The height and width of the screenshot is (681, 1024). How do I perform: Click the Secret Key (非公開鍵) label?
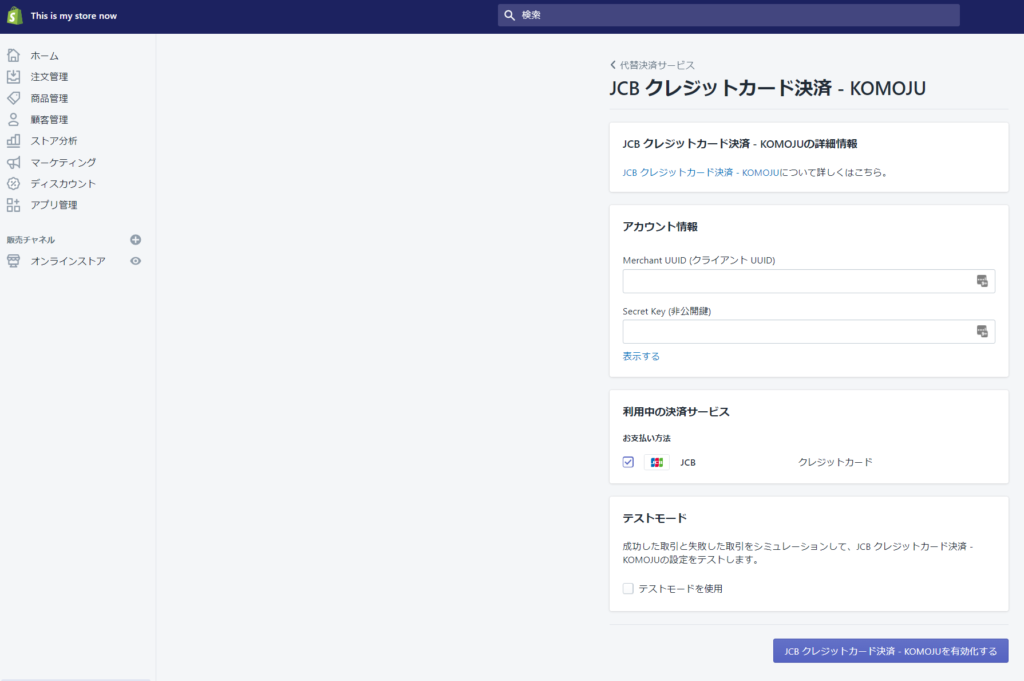[667, 311]
